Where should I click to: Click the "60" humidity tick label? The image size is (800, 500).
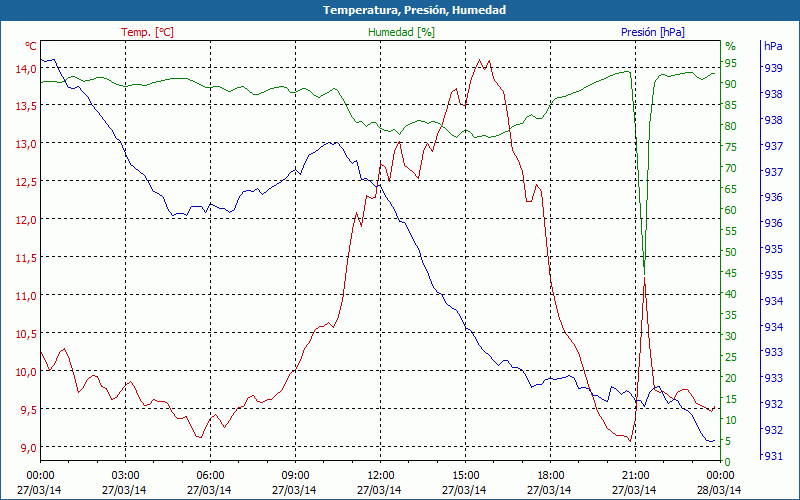click(731, 210)
